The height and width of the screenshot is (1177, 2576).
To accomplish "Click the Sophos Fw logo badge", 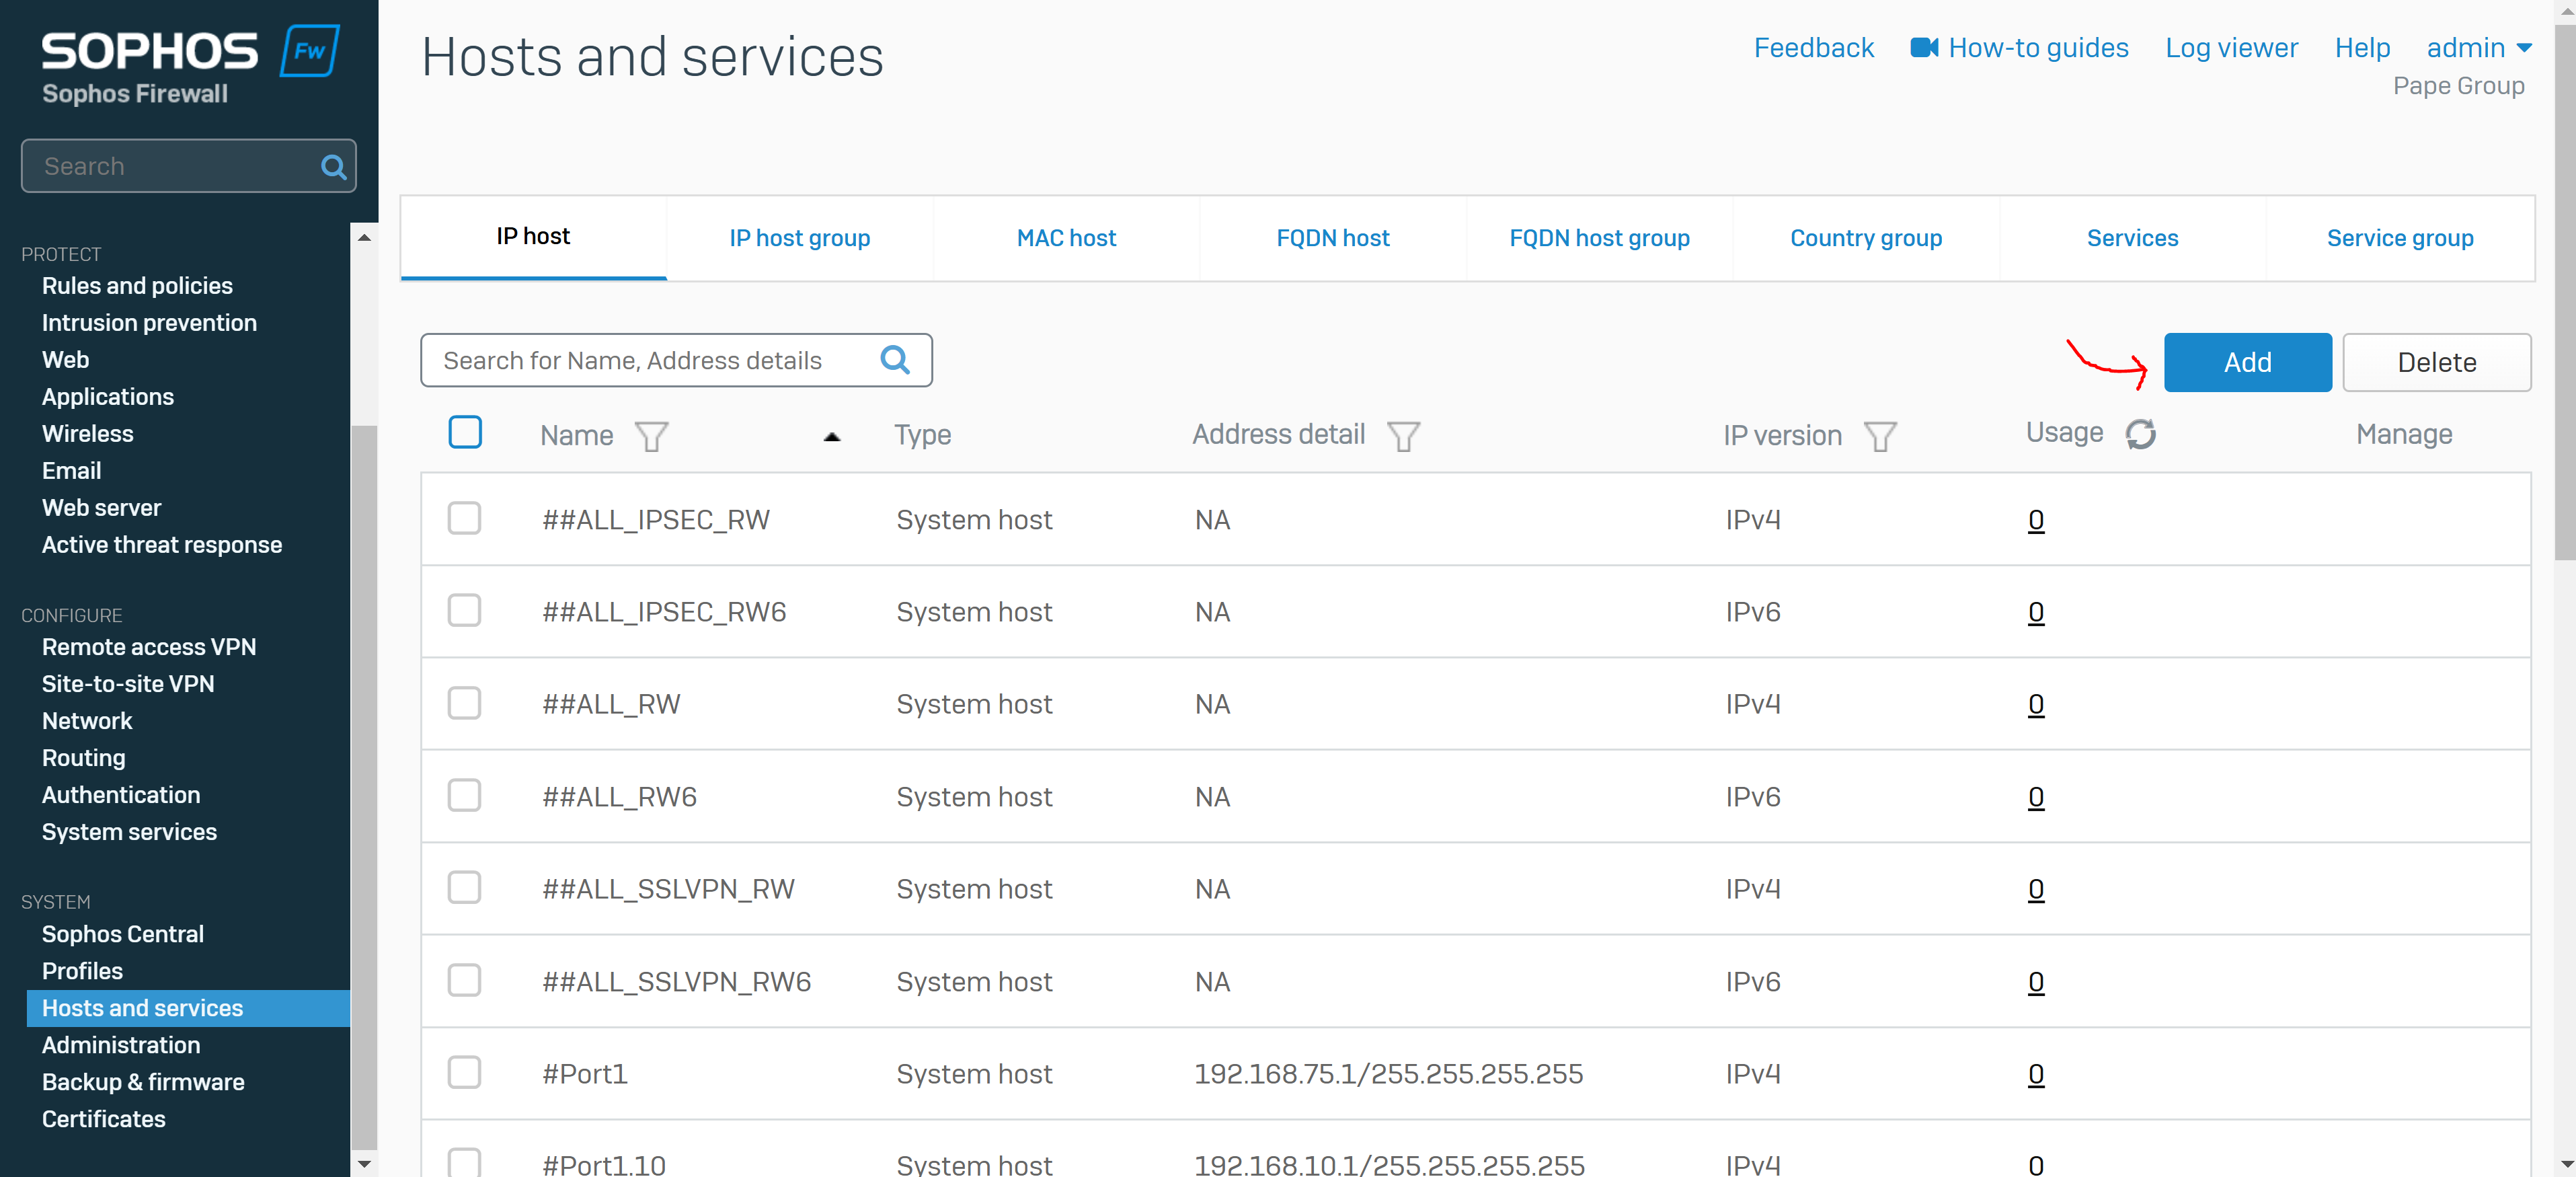I will pyautogui.click(x=310, y=51).
